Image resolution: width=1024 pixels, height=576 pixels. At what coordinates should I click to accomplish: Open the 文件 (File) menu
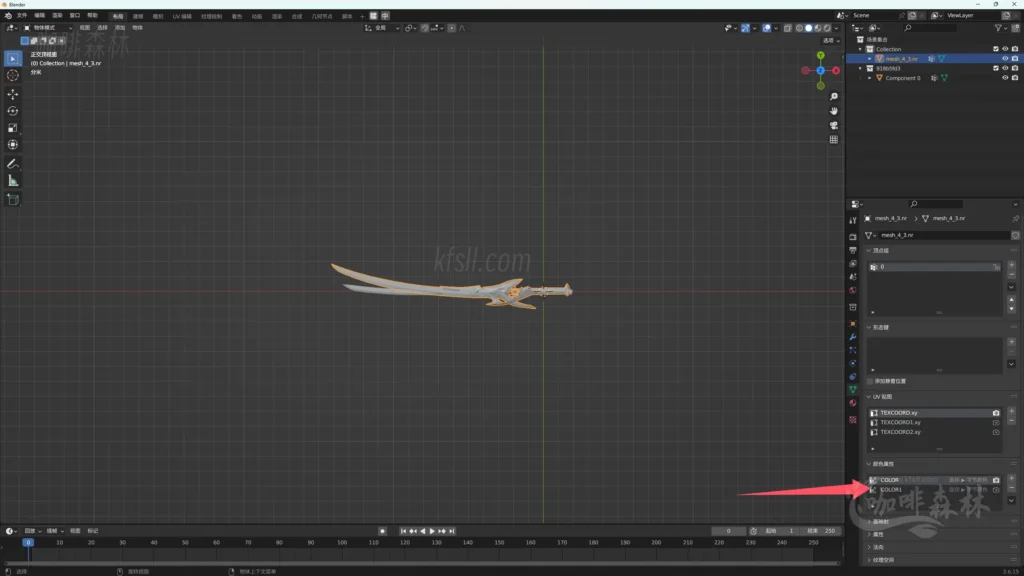coord(22,16)
